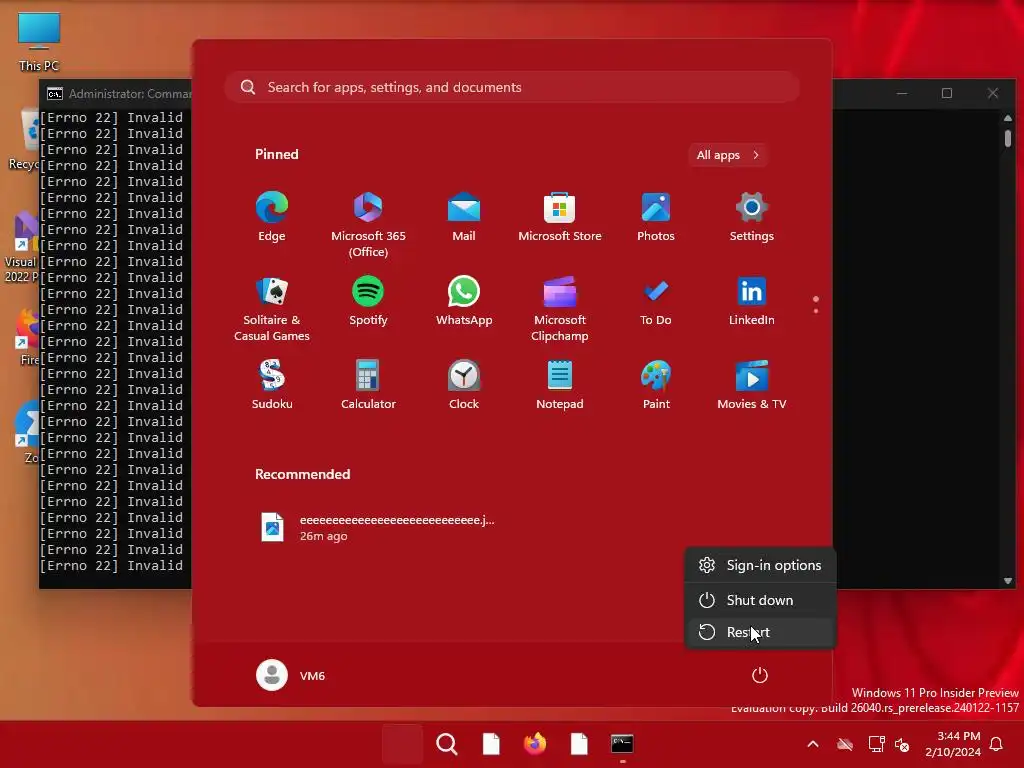Open the To Do app
The image size is (1024, 768).
656,301
